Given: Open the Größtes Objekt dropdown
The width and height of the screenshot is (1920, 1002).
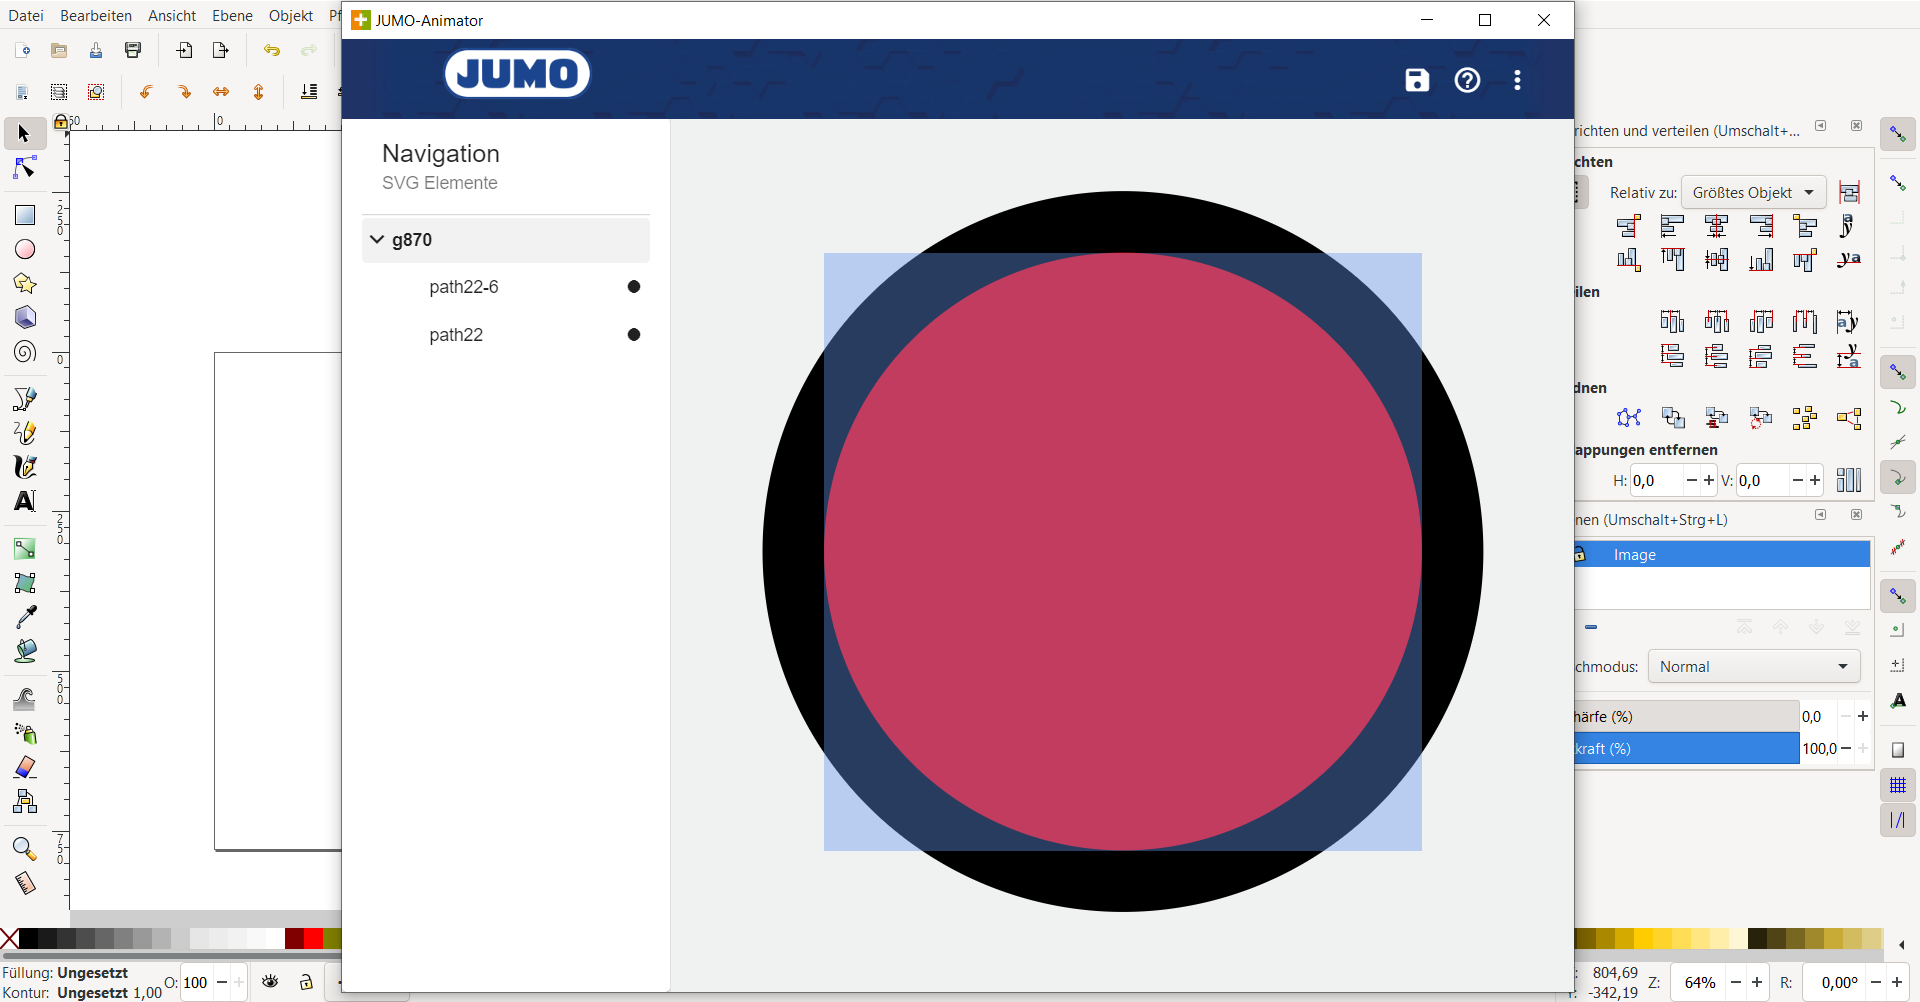Looking at the screenshot, I should pos(1753,193).
